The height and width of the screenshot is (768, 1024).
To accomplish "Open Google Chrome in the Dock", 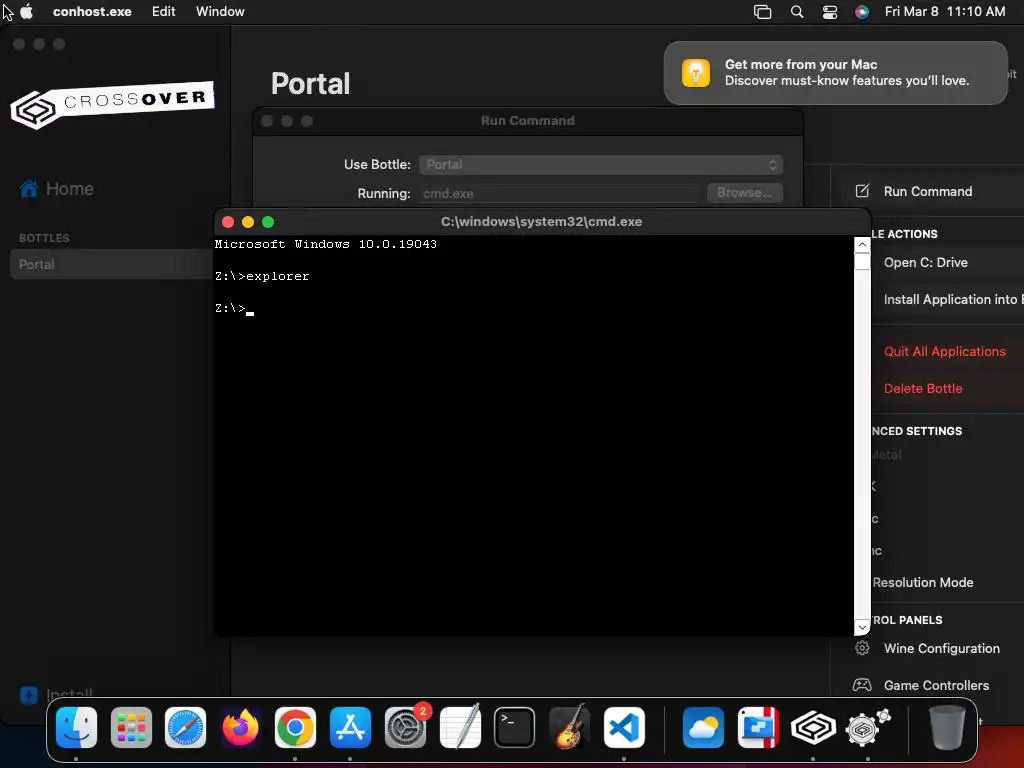I will [295, 727].
